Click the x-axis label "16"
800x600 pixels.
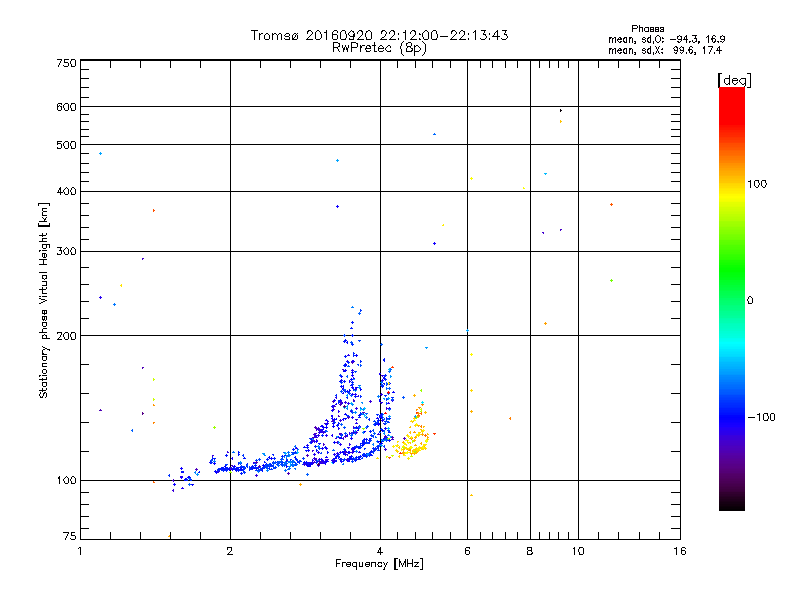click(x=680, y=552)
